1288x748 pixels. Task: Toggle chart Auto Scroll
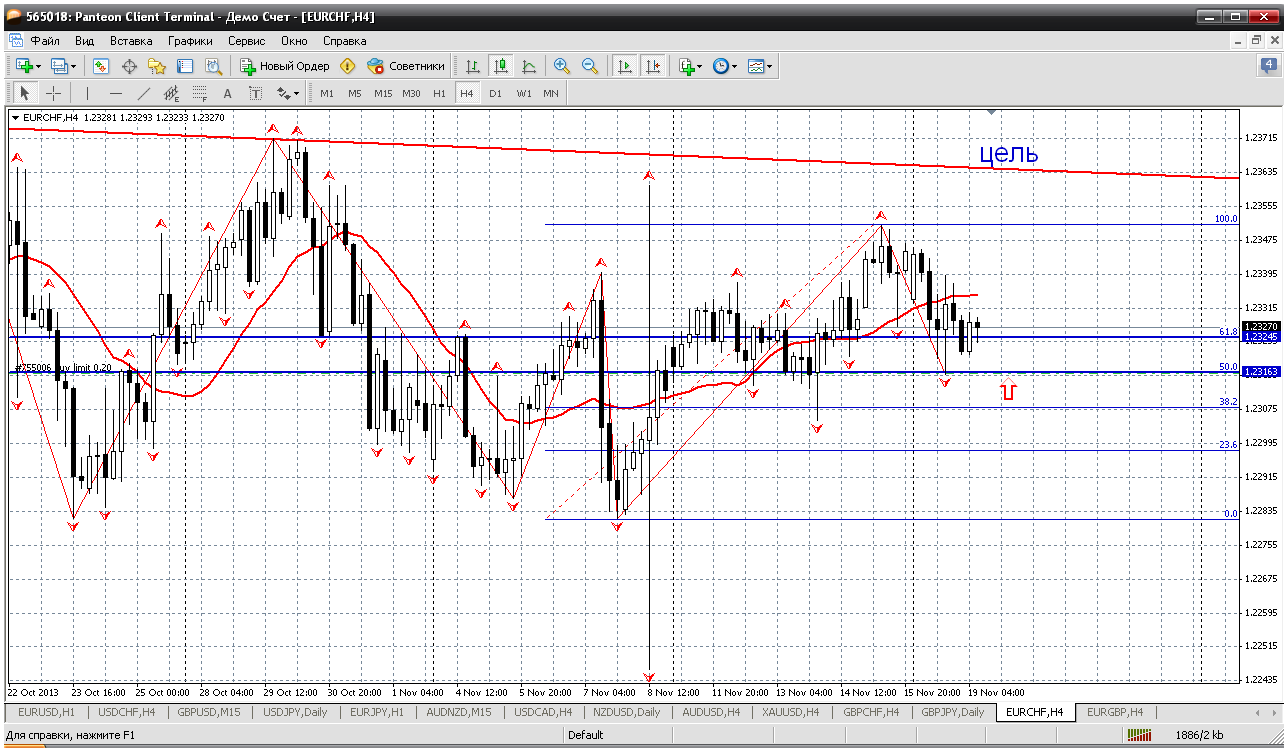[625, 66]
